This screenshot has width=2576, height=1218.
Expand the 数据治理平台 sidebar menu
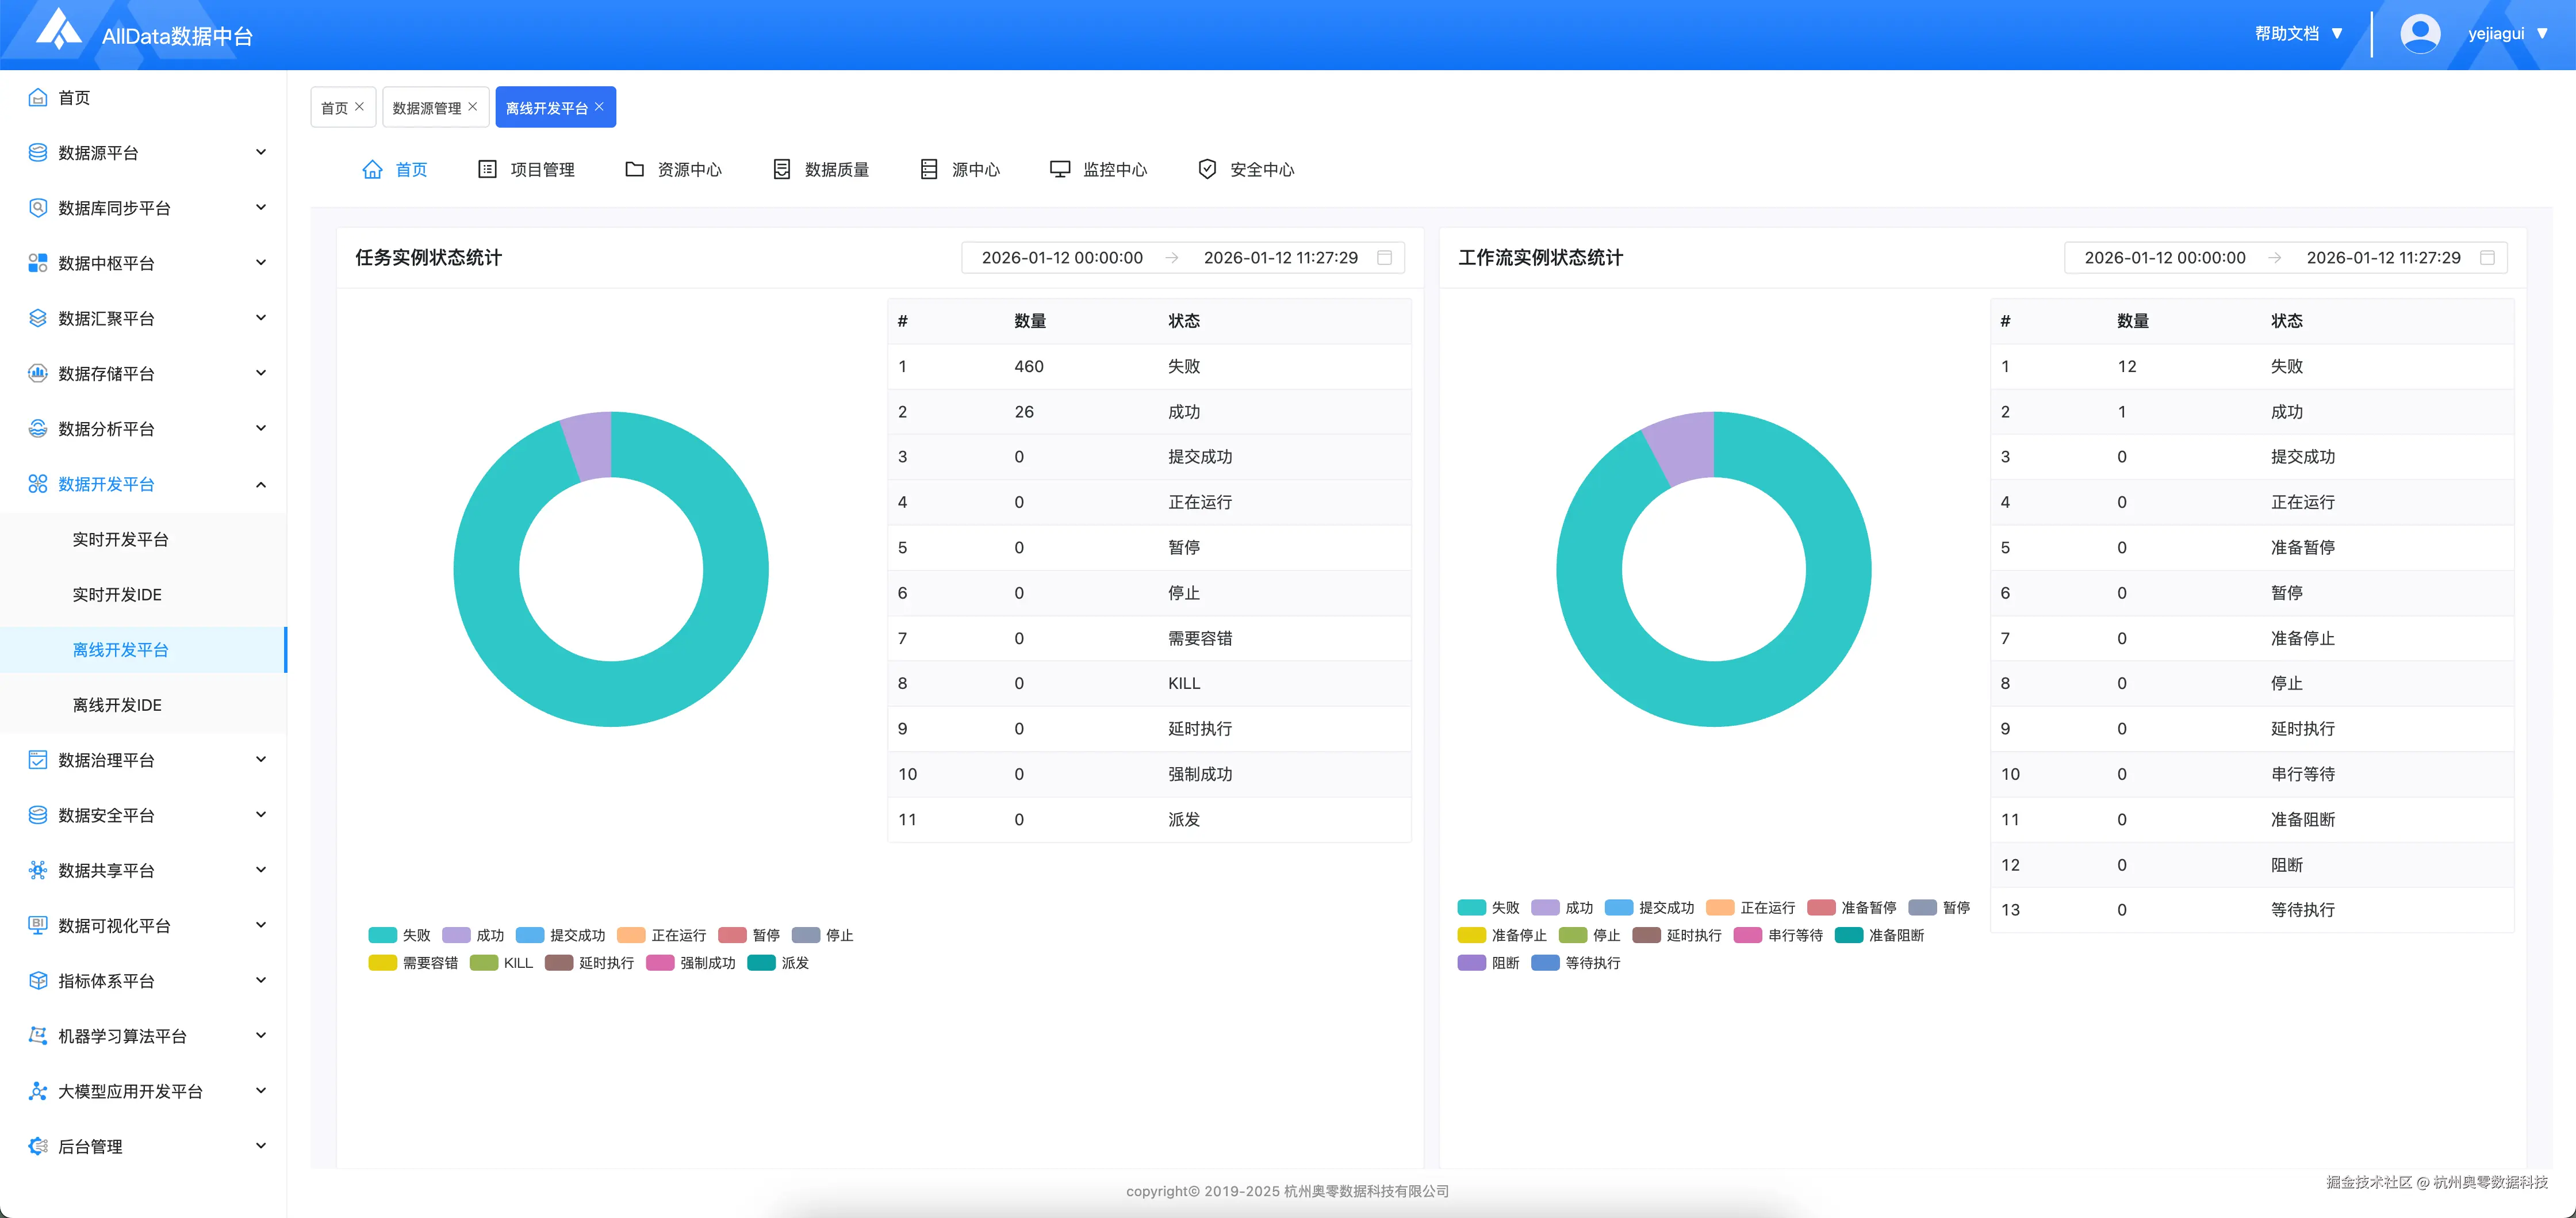click(x=147, y=760)
